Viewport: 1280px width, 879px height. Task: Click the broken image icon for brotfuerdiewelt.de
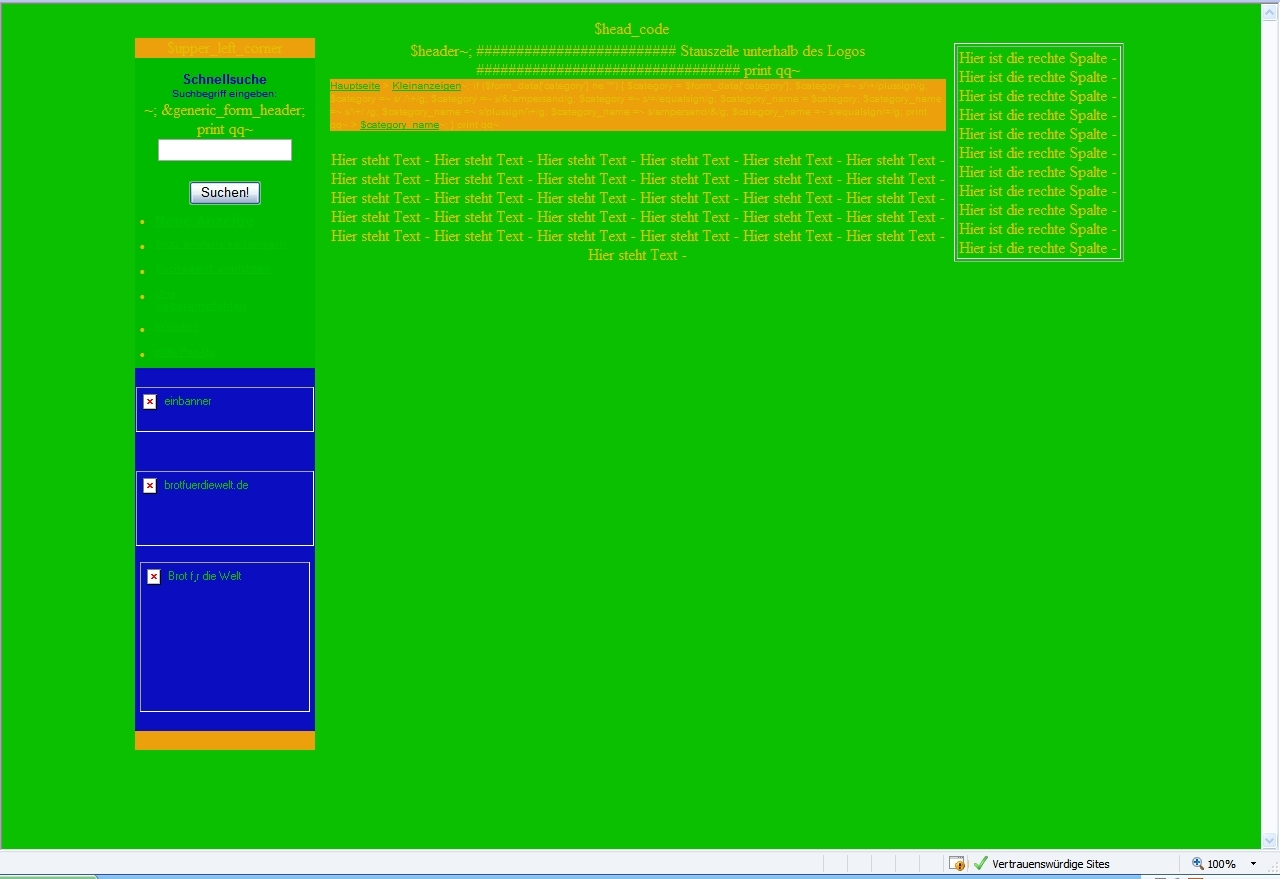point(150,486)
